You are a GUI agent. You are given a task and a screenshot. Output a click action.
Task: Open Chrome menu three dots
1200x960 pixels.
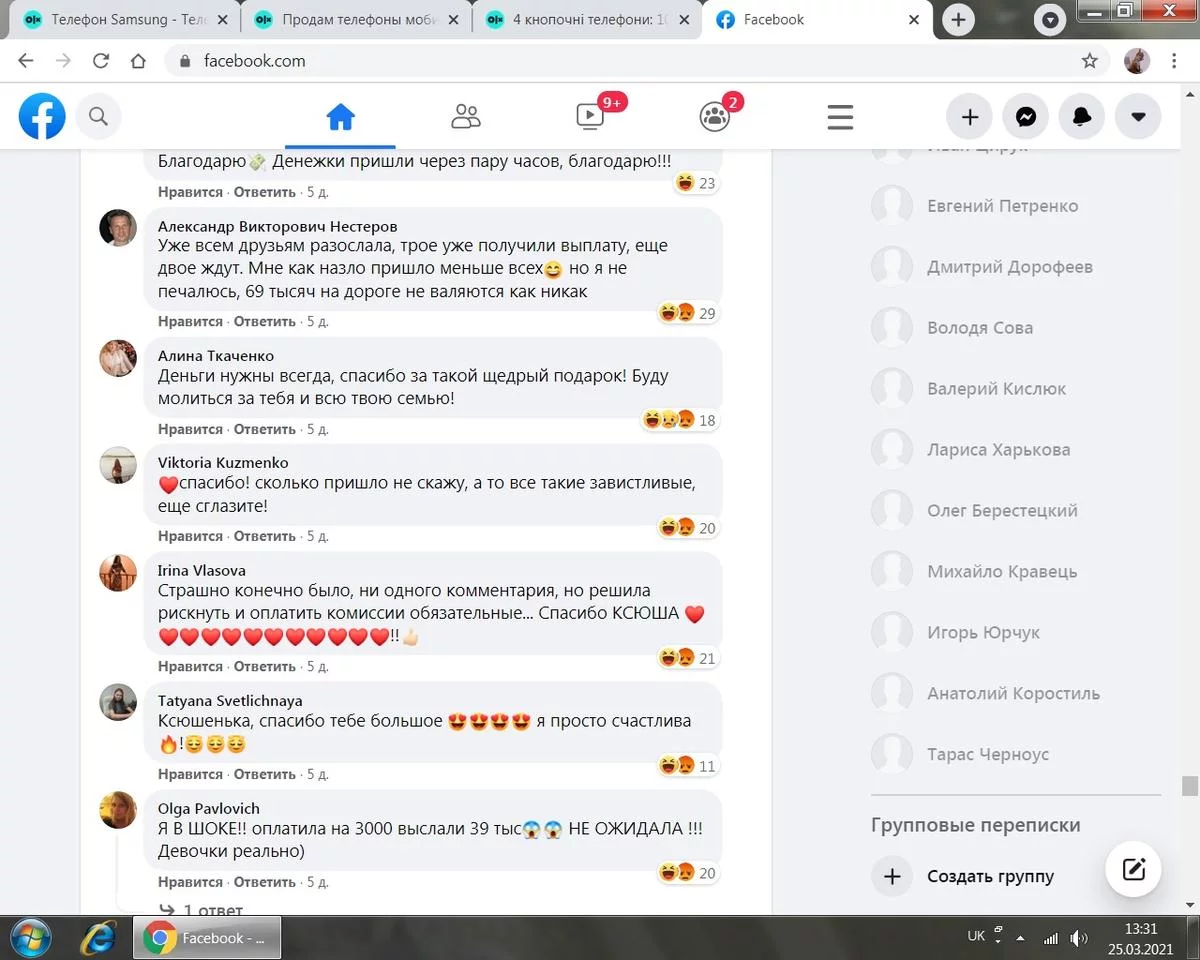pos(1173,61)
